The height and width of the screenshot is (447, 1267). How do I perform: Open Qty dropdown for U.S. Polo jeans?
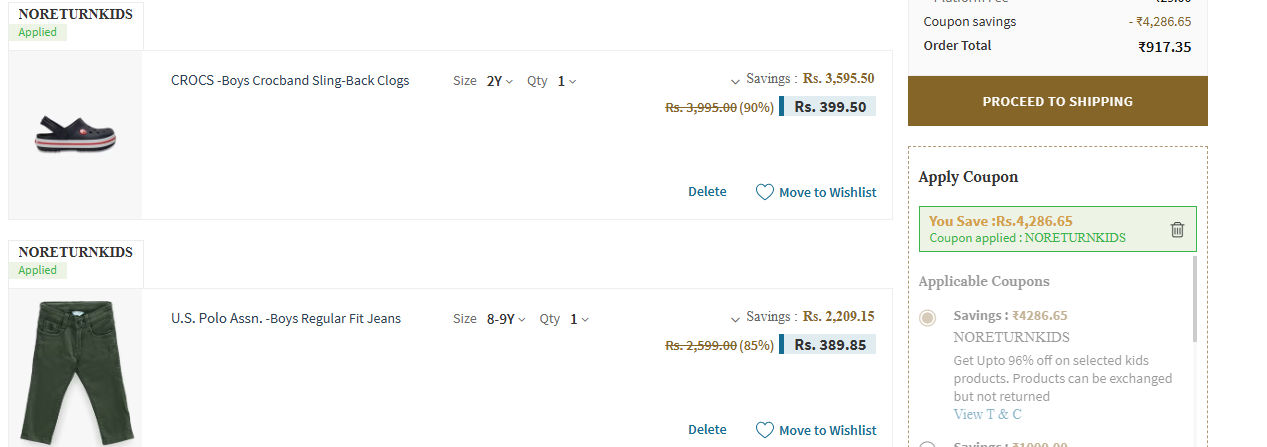pos(580,319)
